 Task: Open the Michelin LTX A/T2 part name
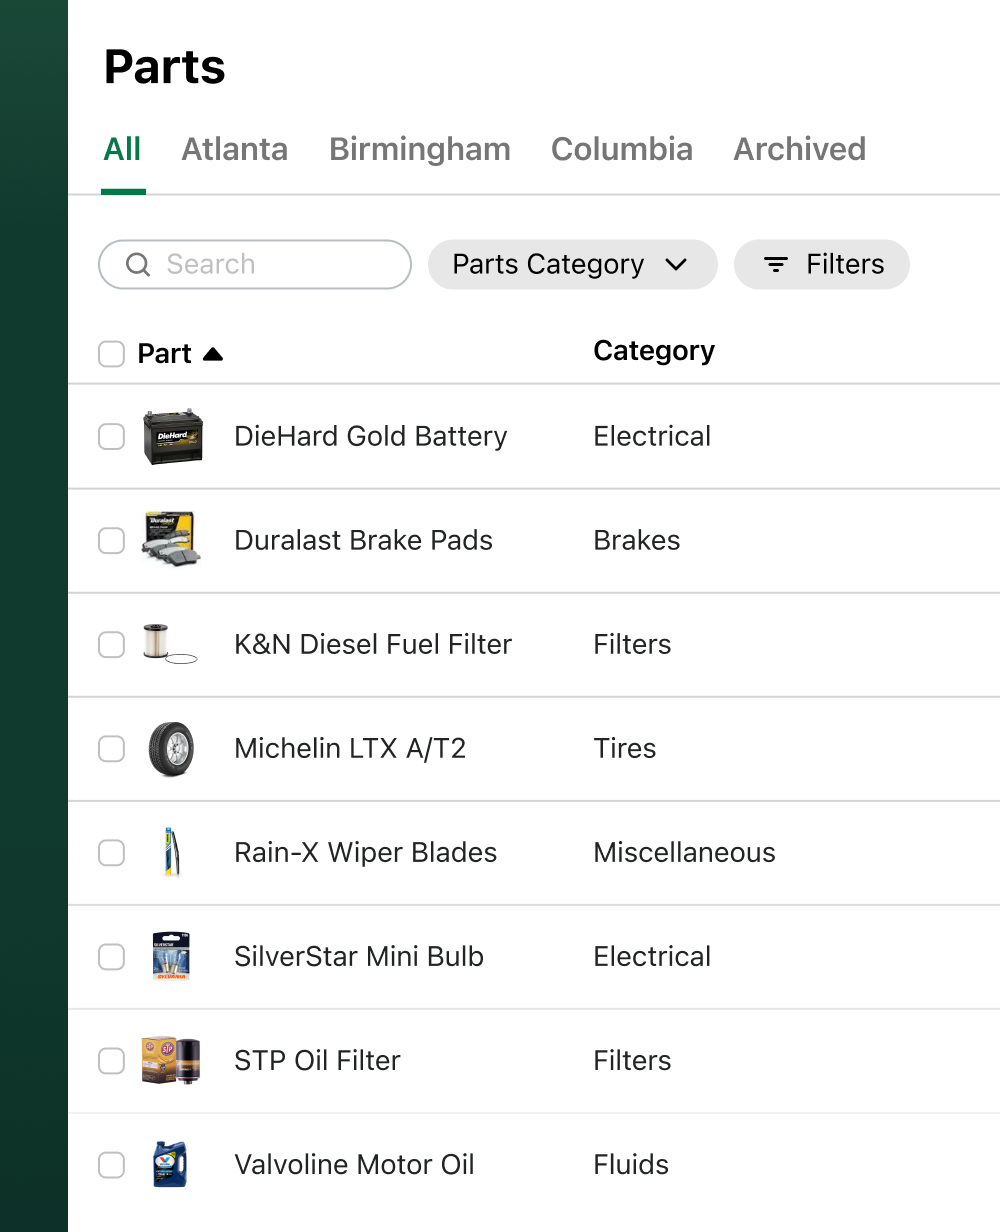click(350, 748)
